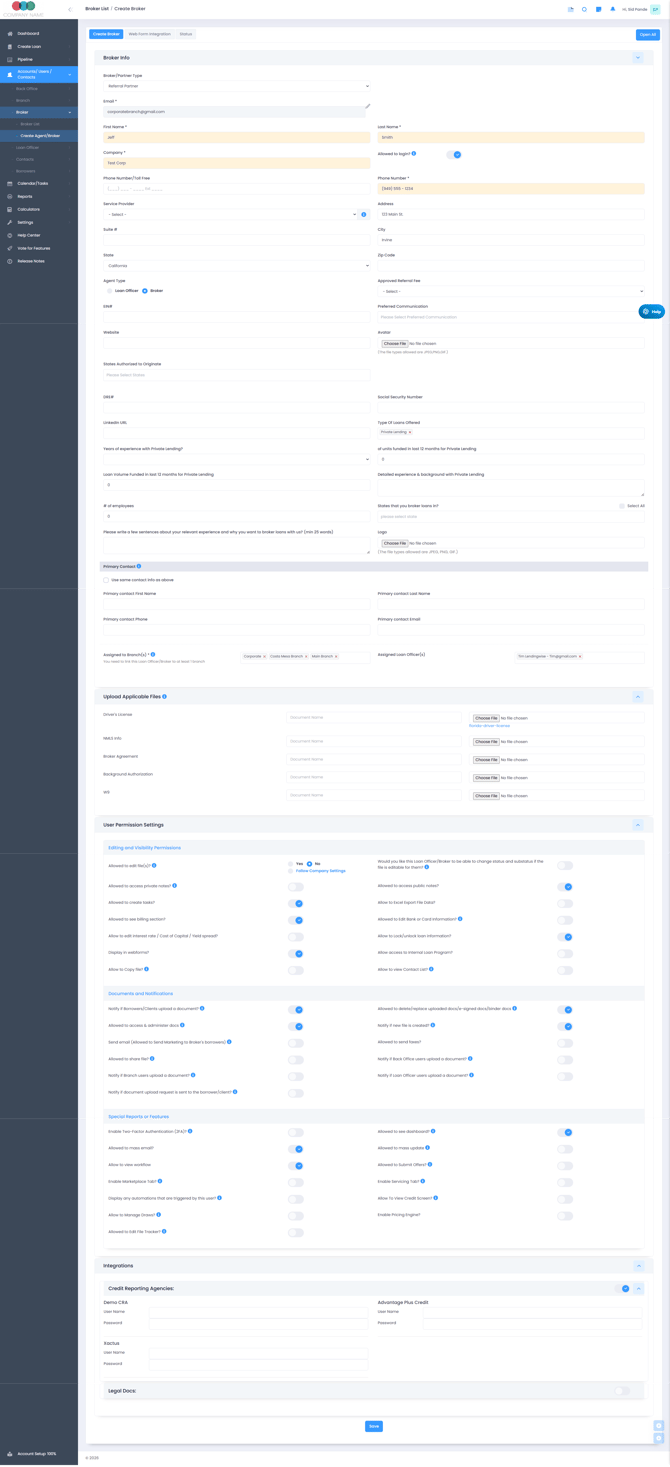Open the State dropdown
This screenshot has height=1467, width=670.
[x=236, y=266]
